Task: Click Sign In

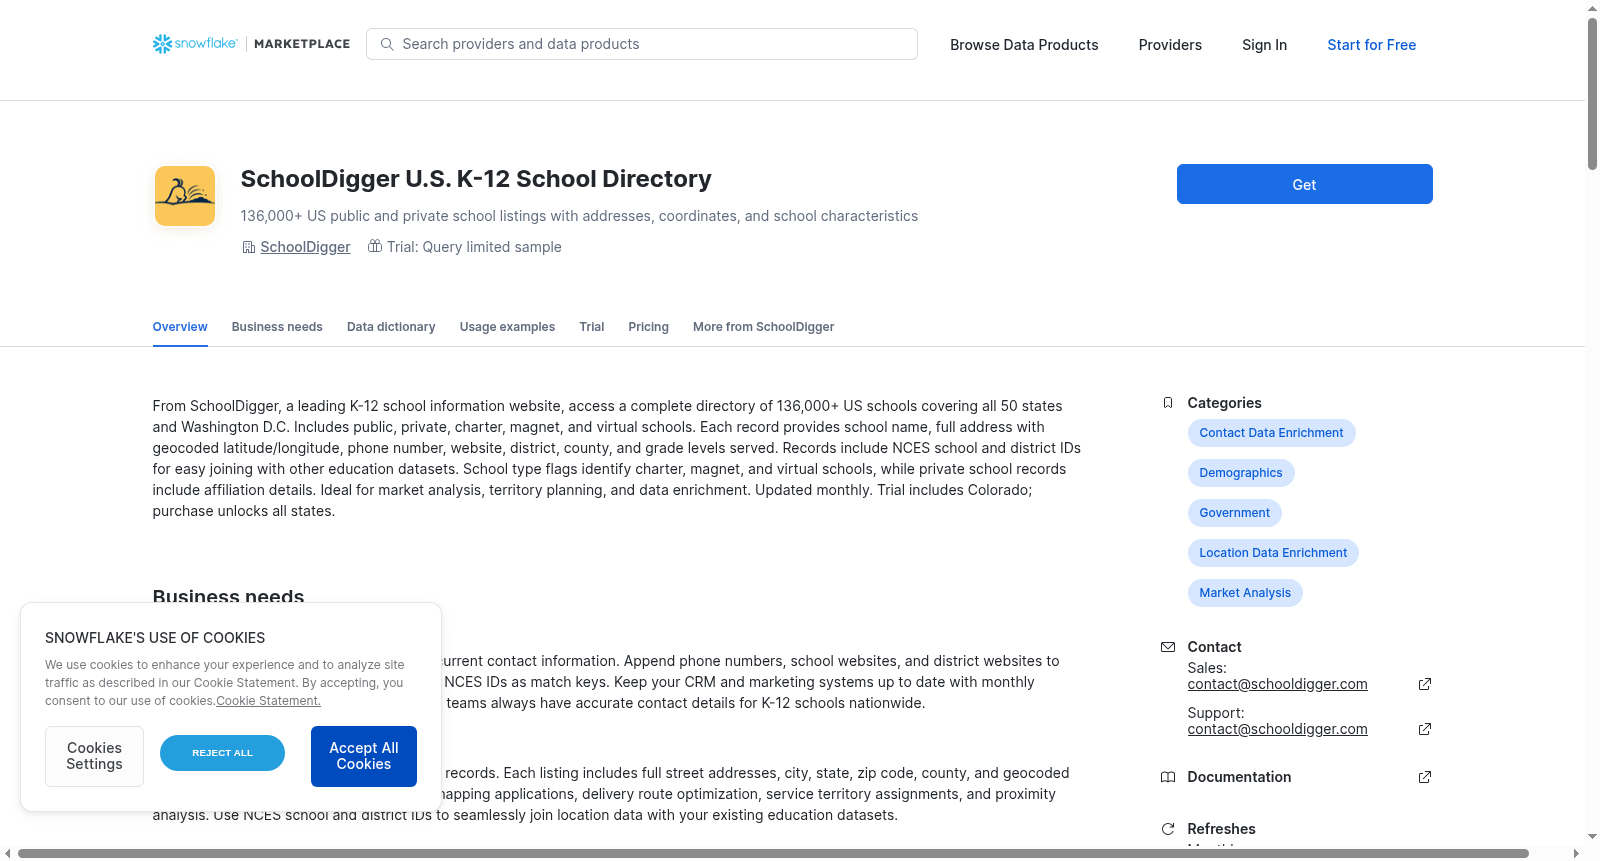Action: pyautogui.click(x=1264, y=45)
